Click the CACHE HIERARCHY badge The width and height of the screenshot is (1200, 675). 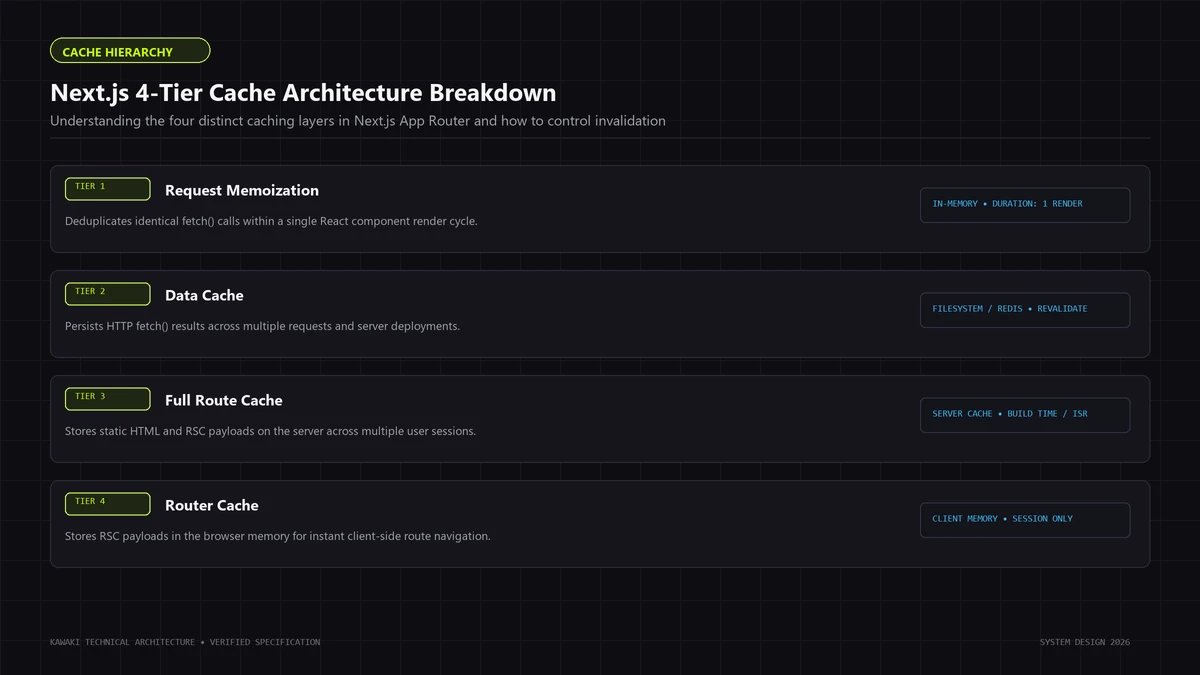(130, 51)
